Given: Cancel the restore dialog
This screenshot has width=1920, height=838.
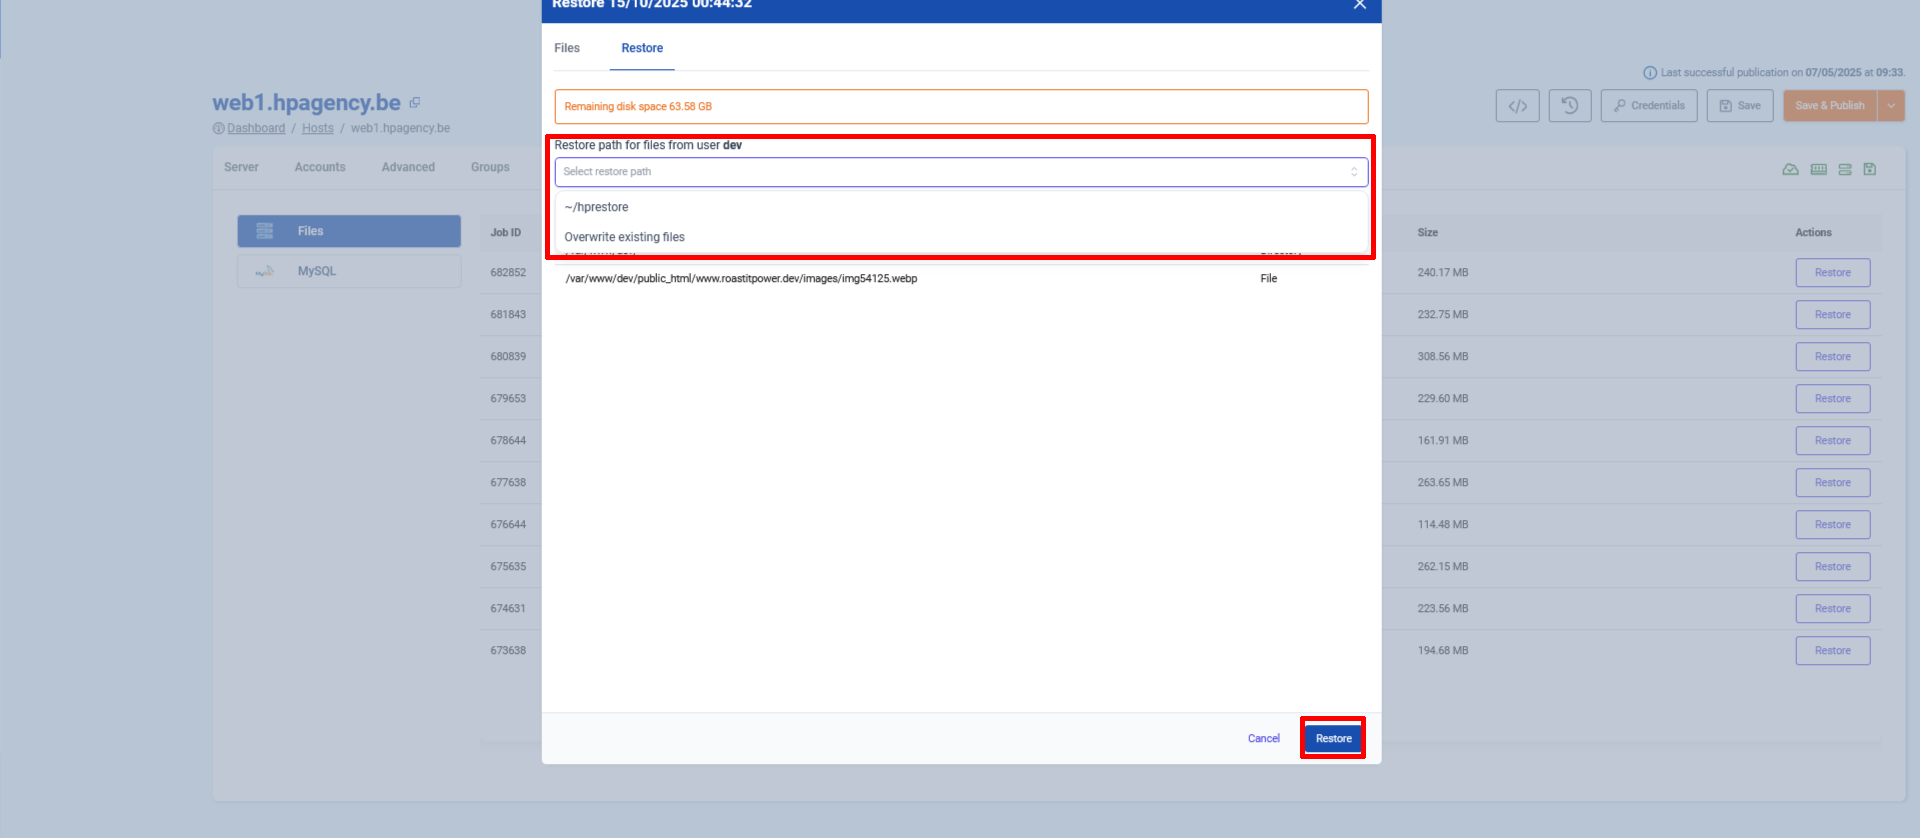Looking at the screenshot, I should [x=1263, y=738].
